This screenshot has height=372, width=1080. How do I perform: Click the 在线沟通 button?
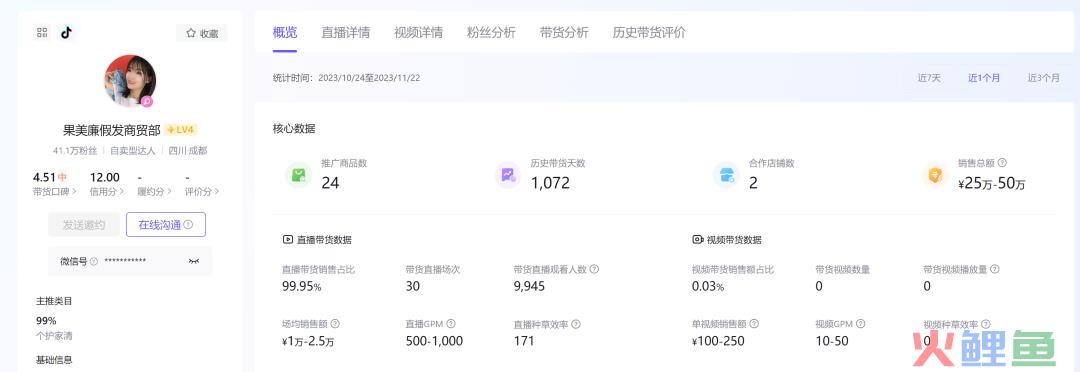[165, 225]
